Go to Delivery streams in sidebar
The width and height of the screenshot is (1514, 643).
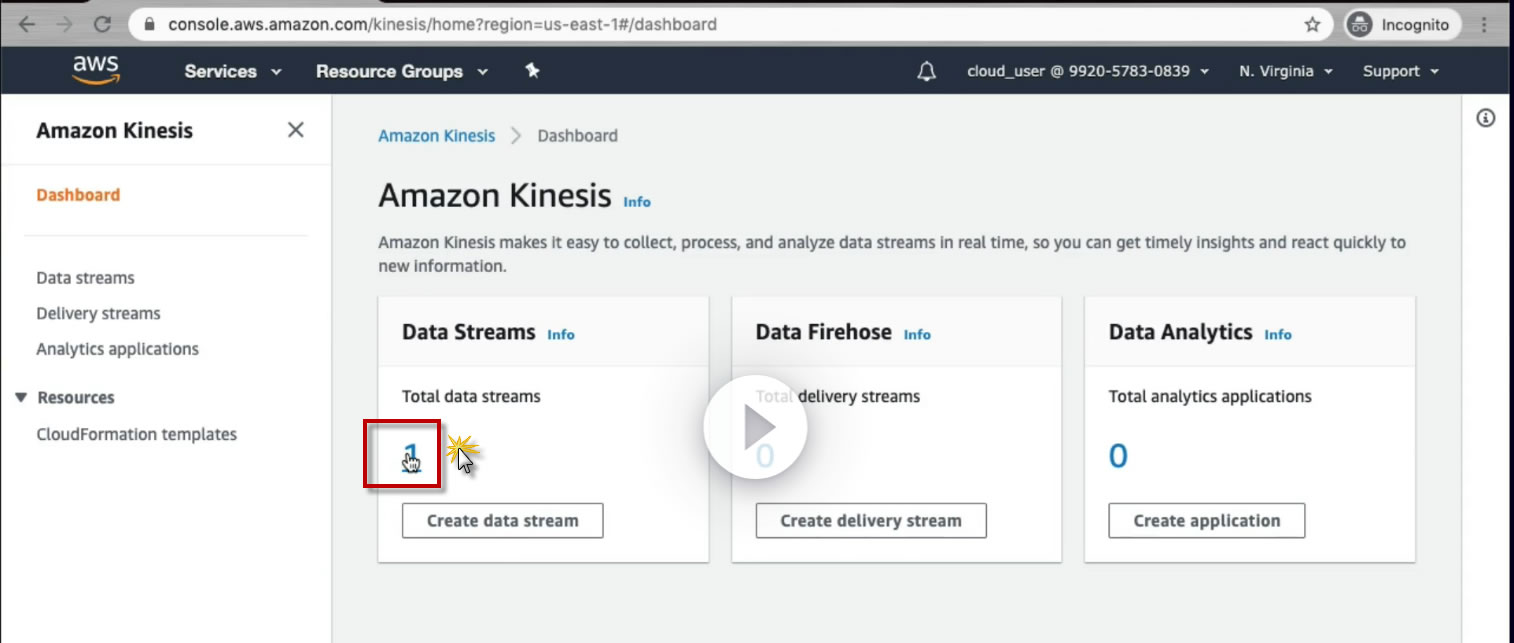98,314
